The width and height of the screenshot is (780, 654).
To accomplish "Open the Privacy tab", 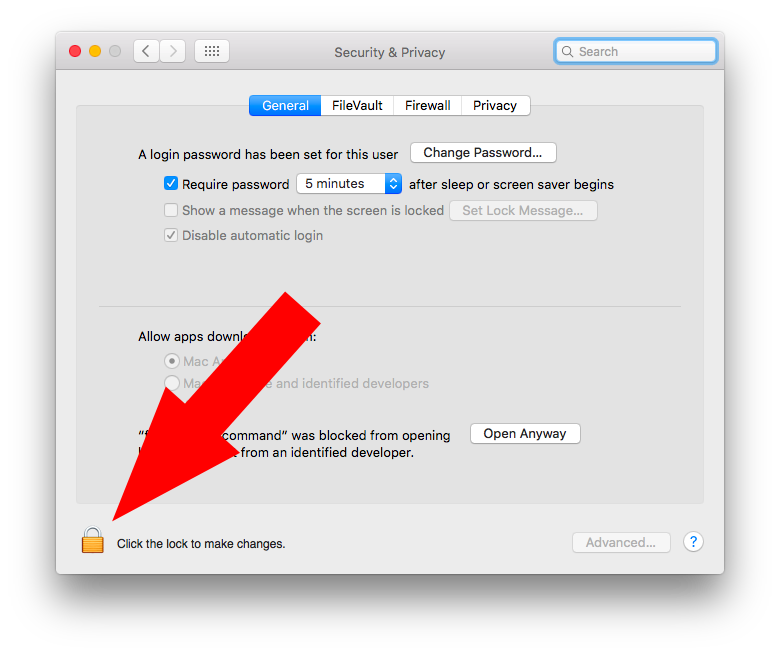I will tap(495, 105).
